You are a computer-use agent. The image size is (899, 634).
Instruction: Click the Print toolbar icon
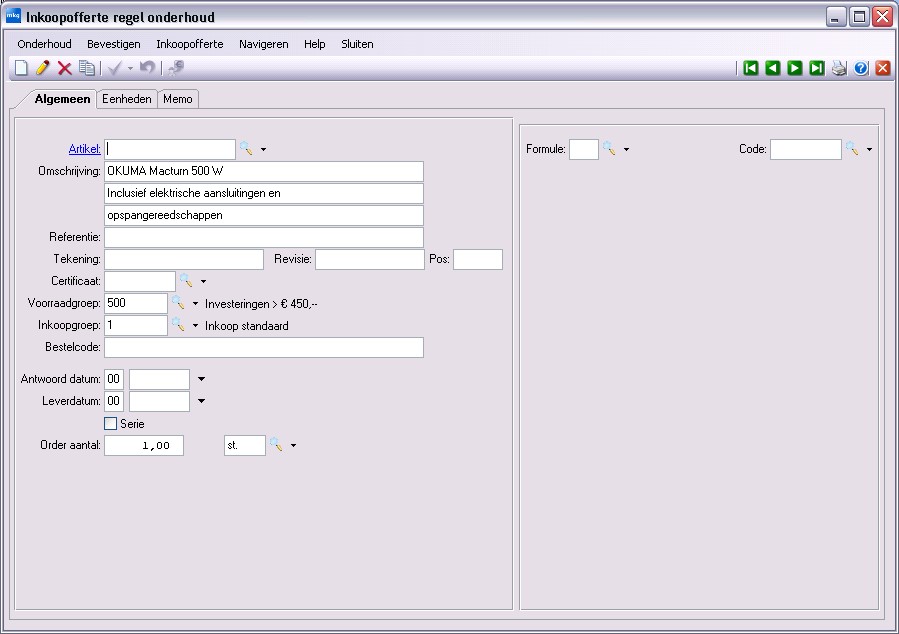[x=839, y=68]
